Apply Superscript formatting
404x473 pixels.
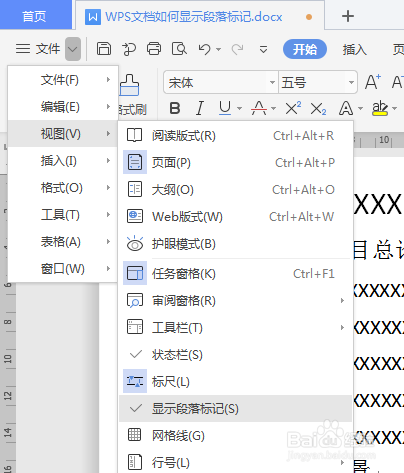(293, 108)
